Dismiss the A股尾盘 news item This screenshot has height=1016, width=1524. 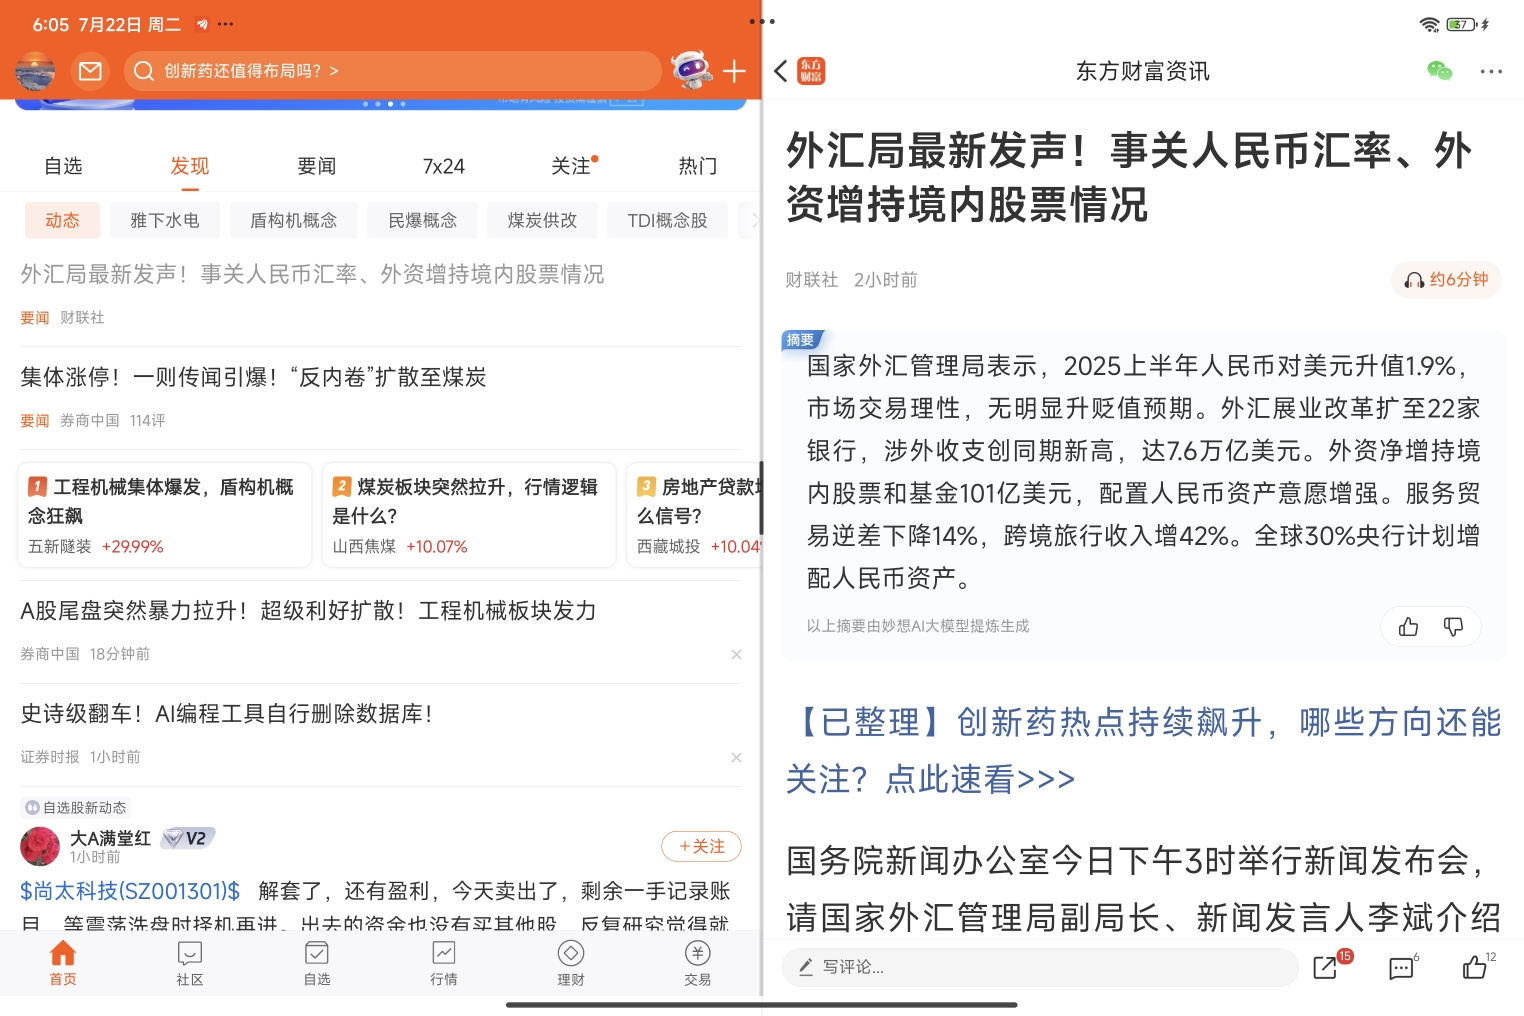(736, 654)
